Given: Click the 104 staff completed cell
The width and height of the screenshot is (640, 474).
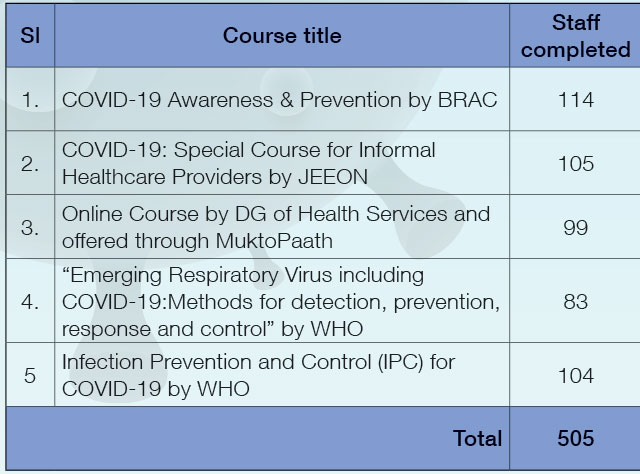Looking at the screenshot, I should coord(575,375).
